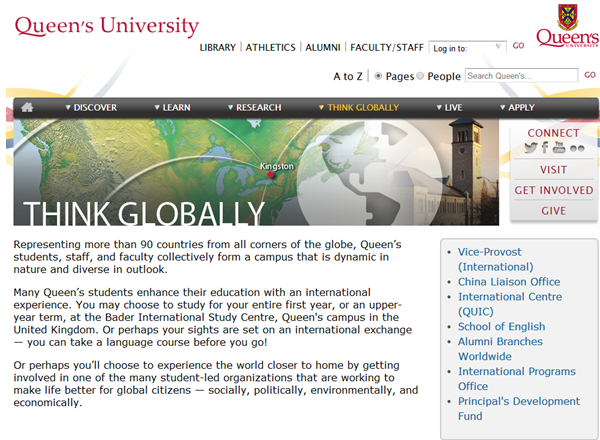Open the Principal's Development Fund link
600x440 pixels.
[519, 409]
